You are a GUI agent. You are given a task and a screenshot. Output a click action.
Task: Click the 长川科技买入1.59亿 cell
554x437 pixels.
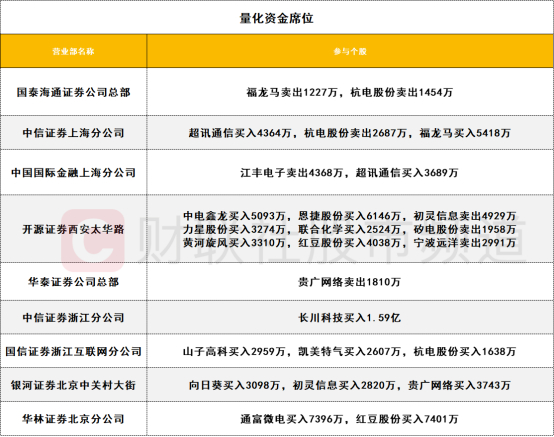(350, 318)
